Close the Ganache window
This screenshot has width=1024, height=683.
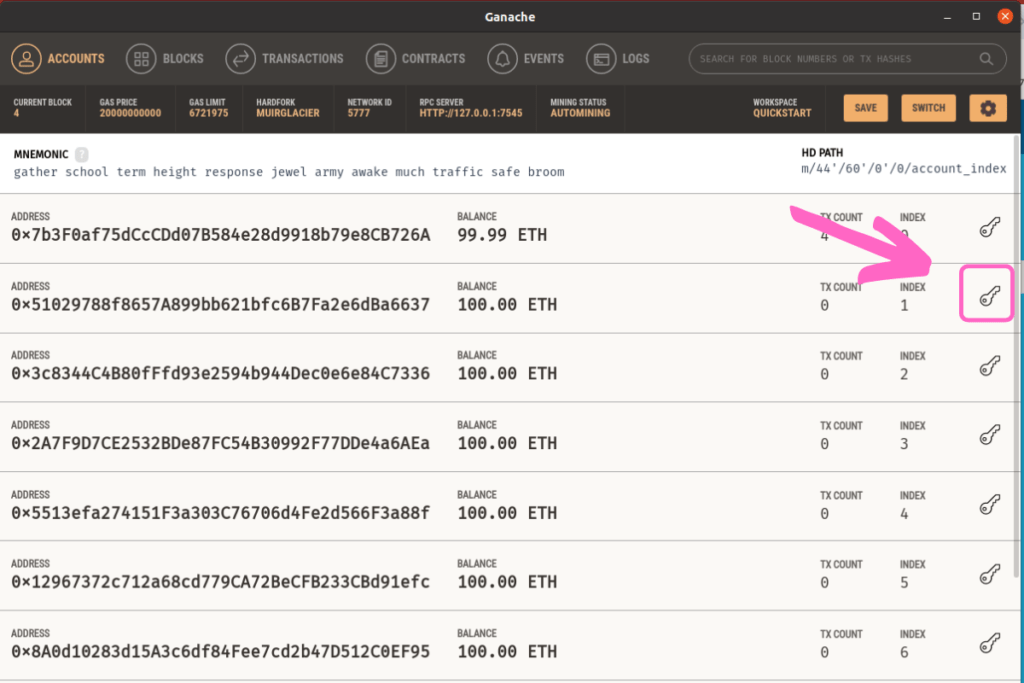(1005, 16)
